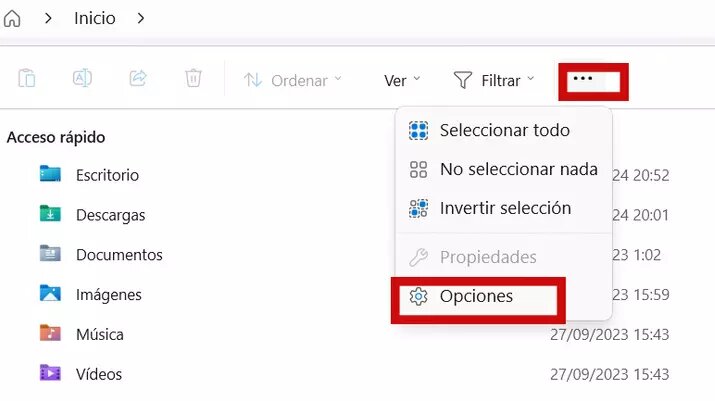Click the Descargas folder icon
The height and width of the screenshot is (401, 715).
click(50, 215)
